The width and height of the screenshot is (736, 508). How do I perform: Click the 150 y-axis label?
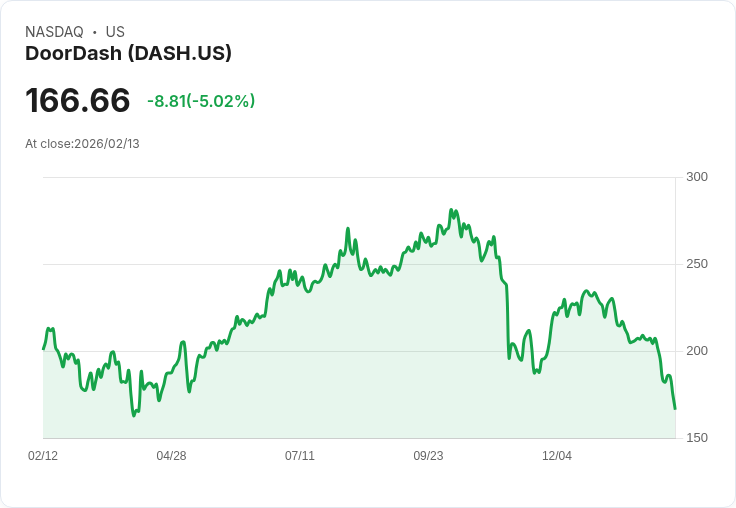pyautogui.click(x=697, y=438)
